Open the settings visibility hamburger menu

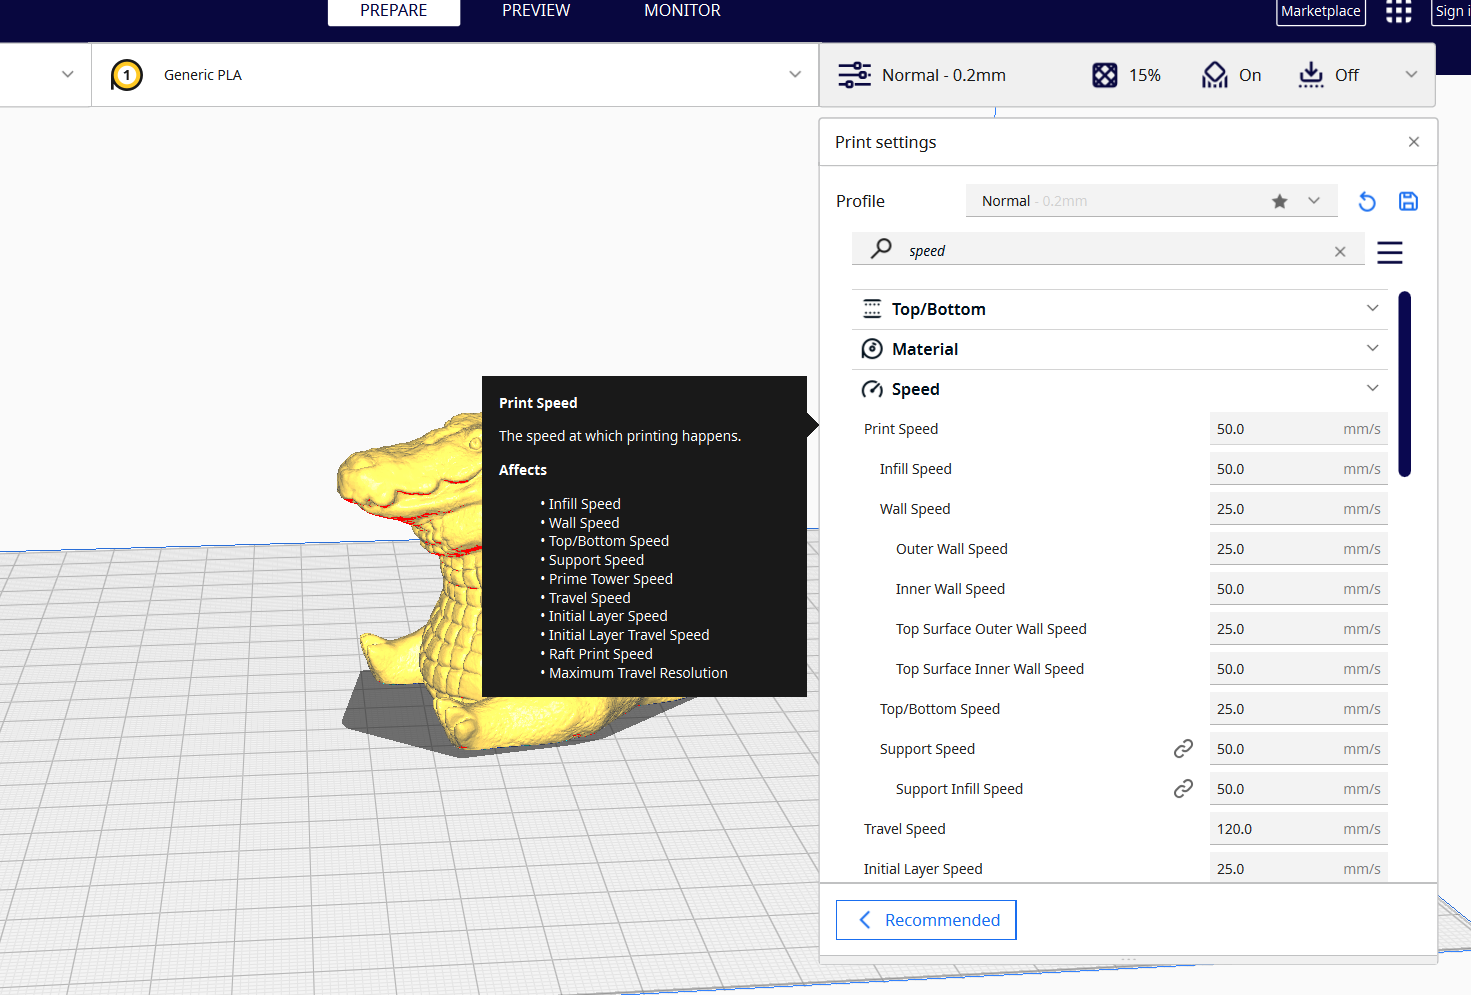pyautogui.click(x=1389, y=252)
